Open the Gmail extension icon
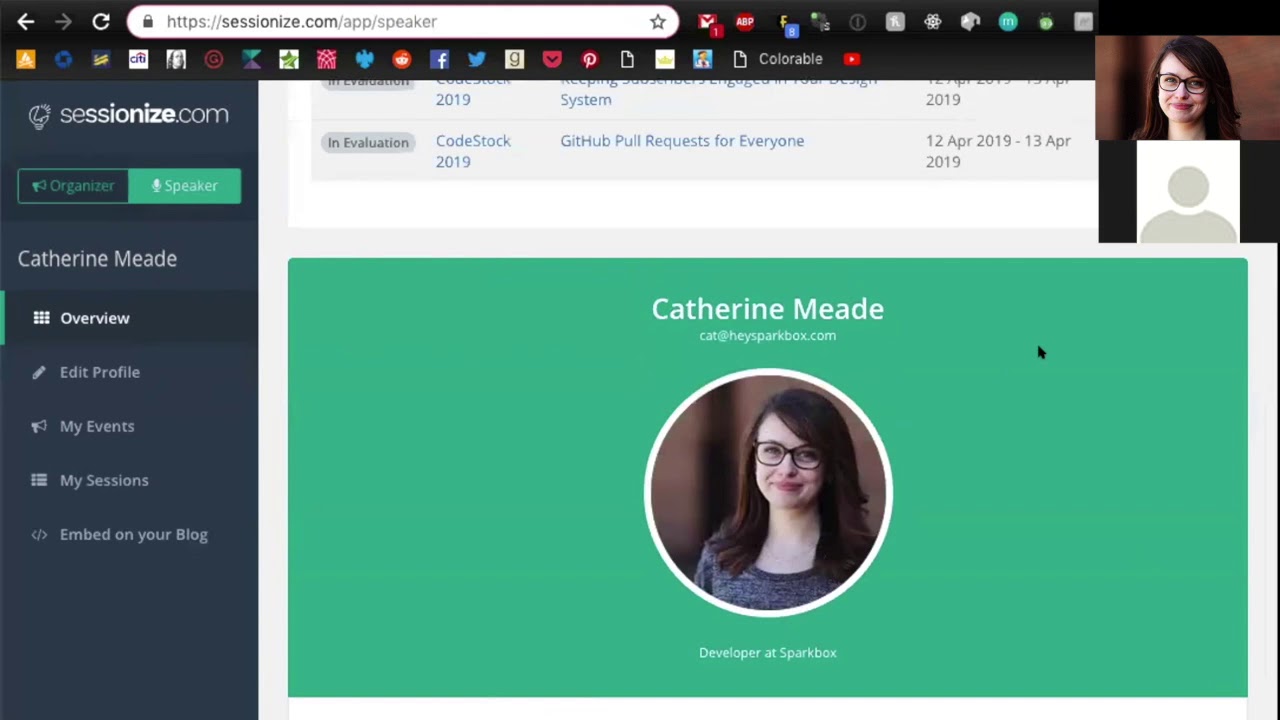 point(707,22)
